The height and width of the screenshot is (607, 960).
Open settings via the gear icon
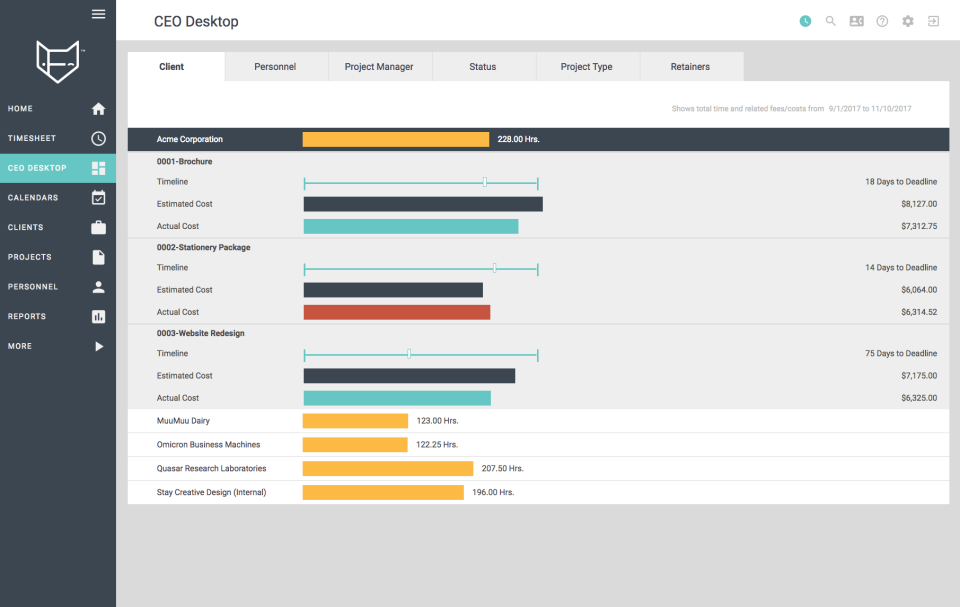(908, 21)
